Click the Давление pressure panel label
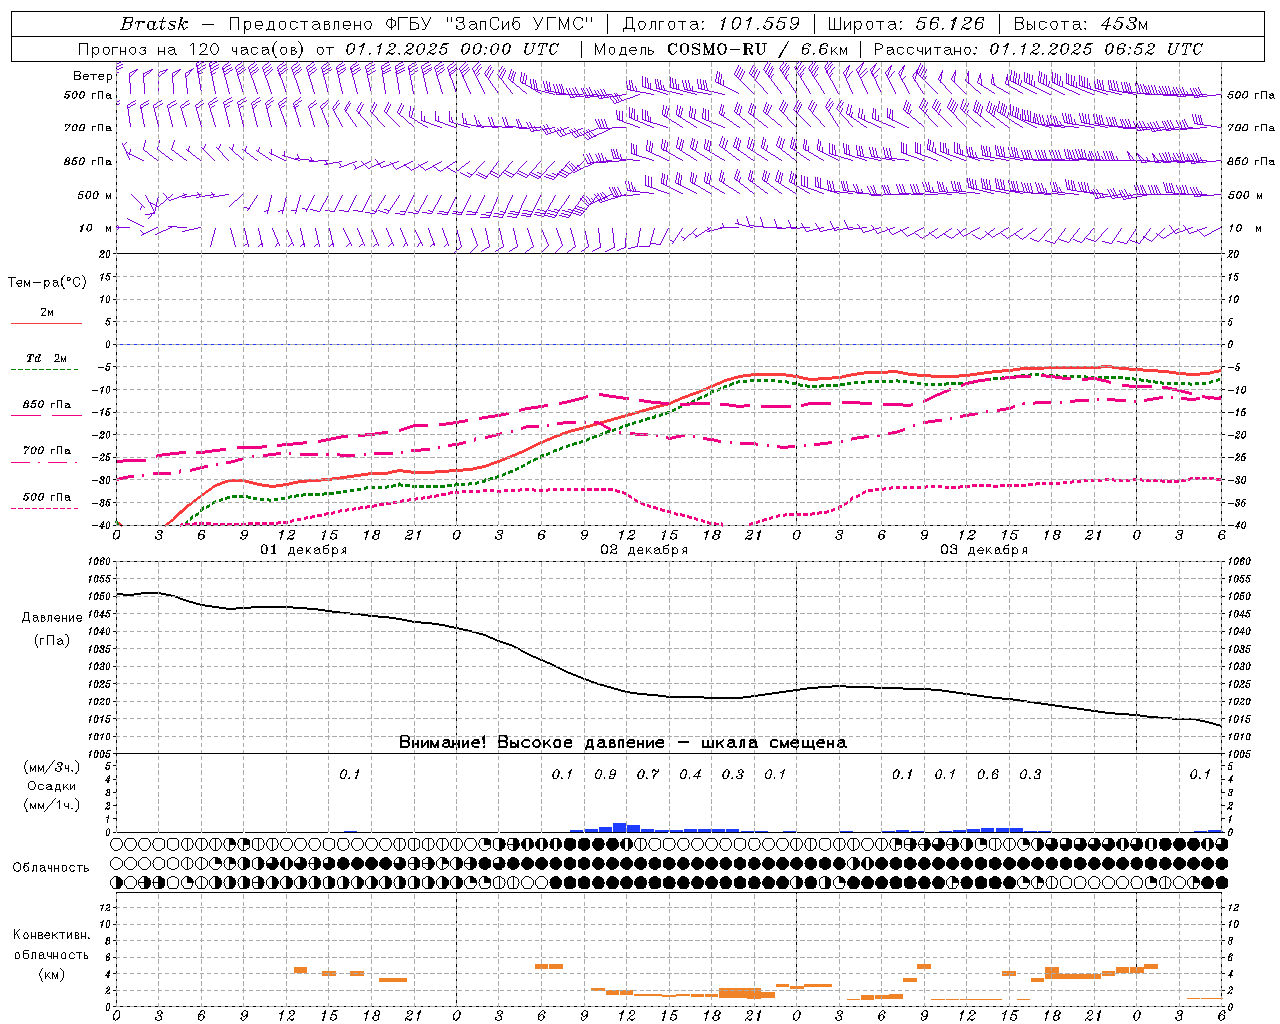The height and width of the screenshot is (1024, 1280). [52, 618]
